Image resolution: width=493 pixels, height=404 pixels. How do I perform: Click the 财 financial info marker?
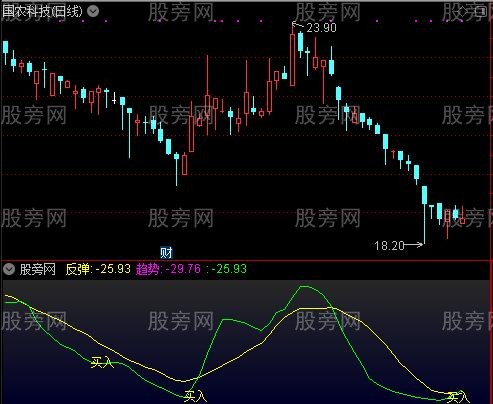(166, 253)
